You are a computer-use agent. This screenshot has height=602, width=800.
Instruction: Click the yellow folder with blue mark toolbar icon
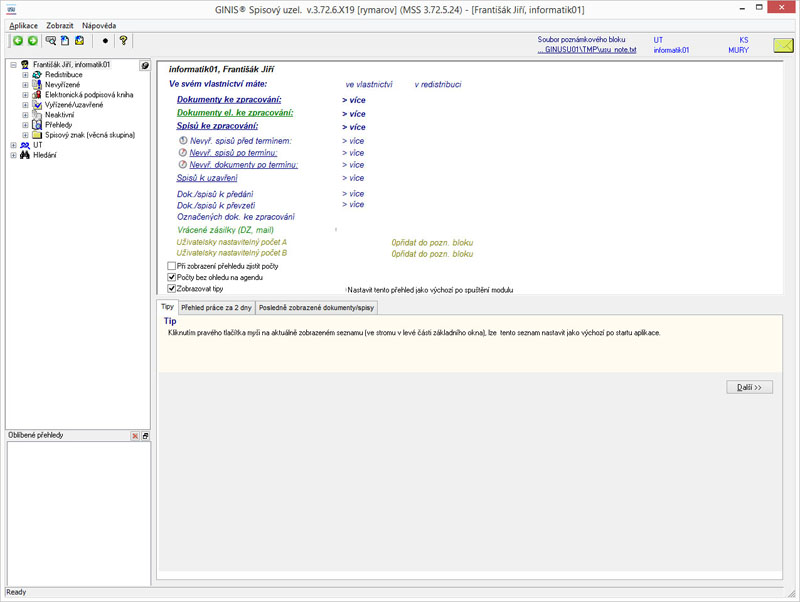tap(80, 41)
